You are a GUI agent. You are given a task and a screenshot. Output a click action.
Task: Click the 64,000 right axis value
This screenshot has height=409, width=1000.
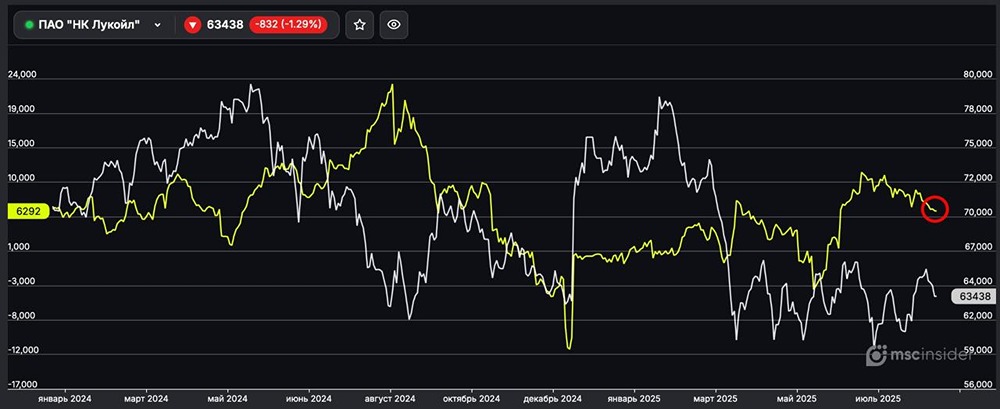pos(977,281)
